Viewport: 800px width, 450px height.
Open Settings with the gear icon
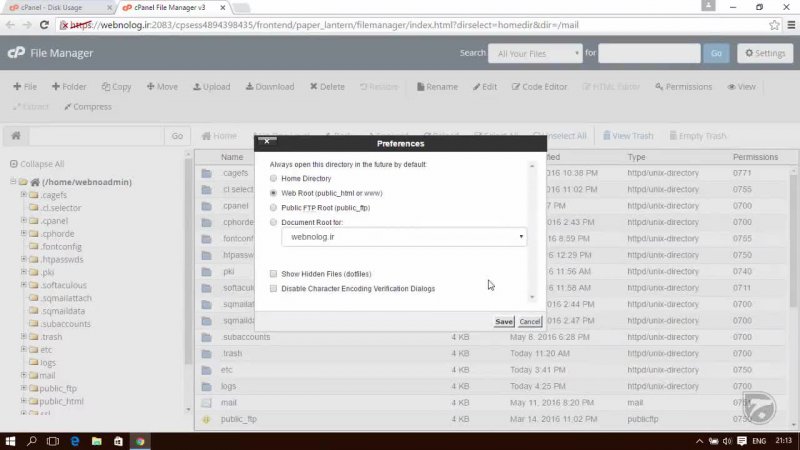tap(747, 53)
